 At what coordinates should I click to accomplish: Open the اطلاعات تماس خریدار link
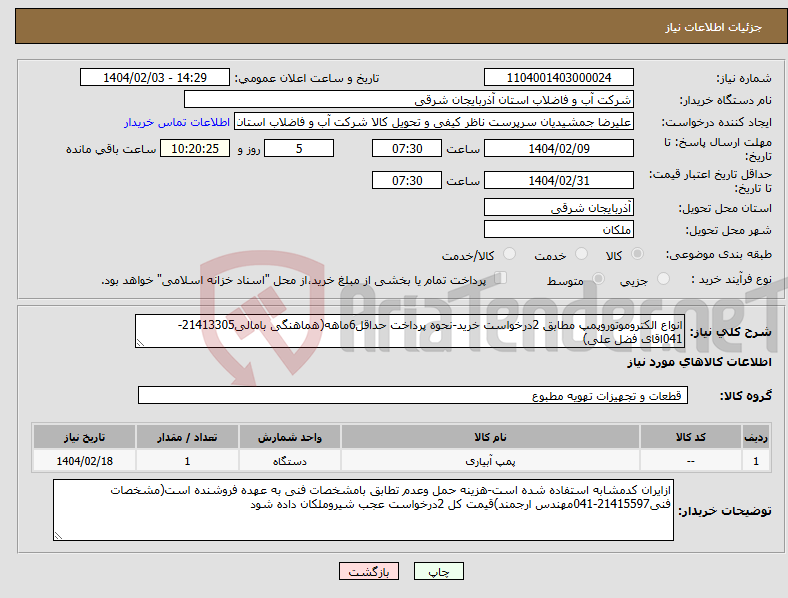(x=177, y=122)
